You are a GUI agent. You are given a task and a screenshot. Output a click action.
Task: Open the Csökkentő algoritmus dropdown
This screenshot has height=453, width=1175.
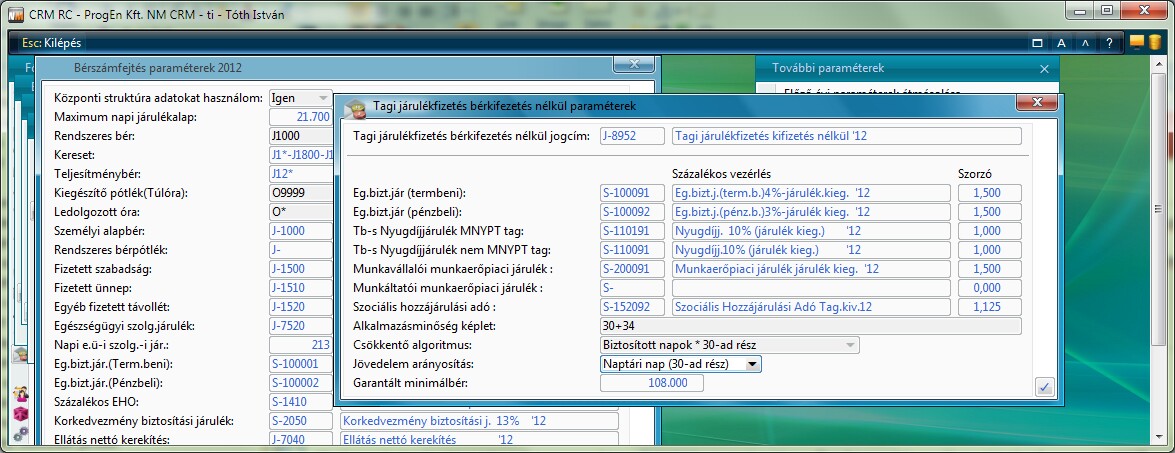[x=730, y=345]
